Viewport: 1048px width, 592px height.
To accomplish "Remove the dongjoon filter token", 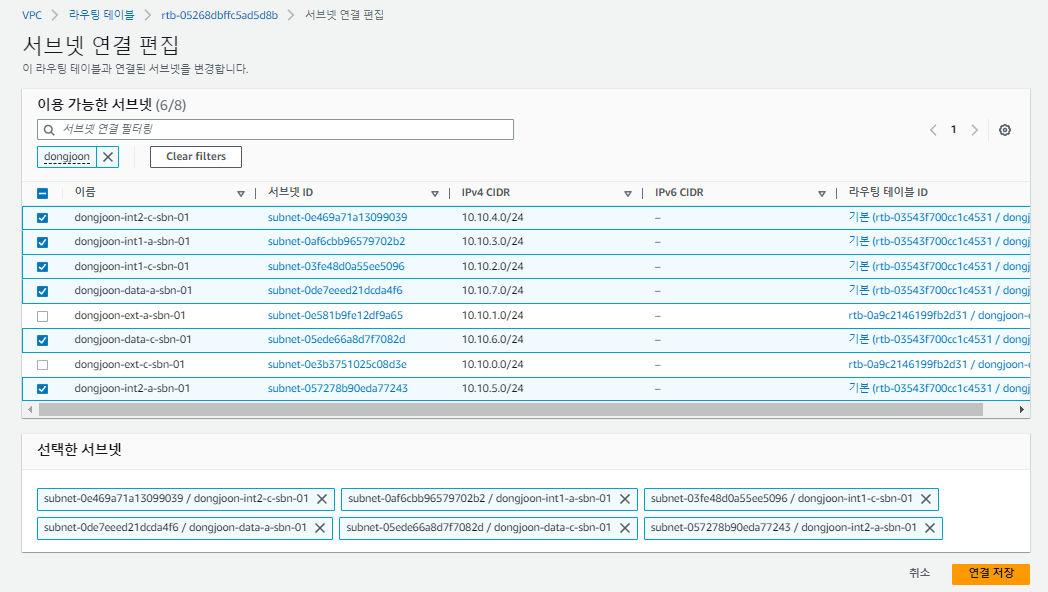I will (108, 157).
